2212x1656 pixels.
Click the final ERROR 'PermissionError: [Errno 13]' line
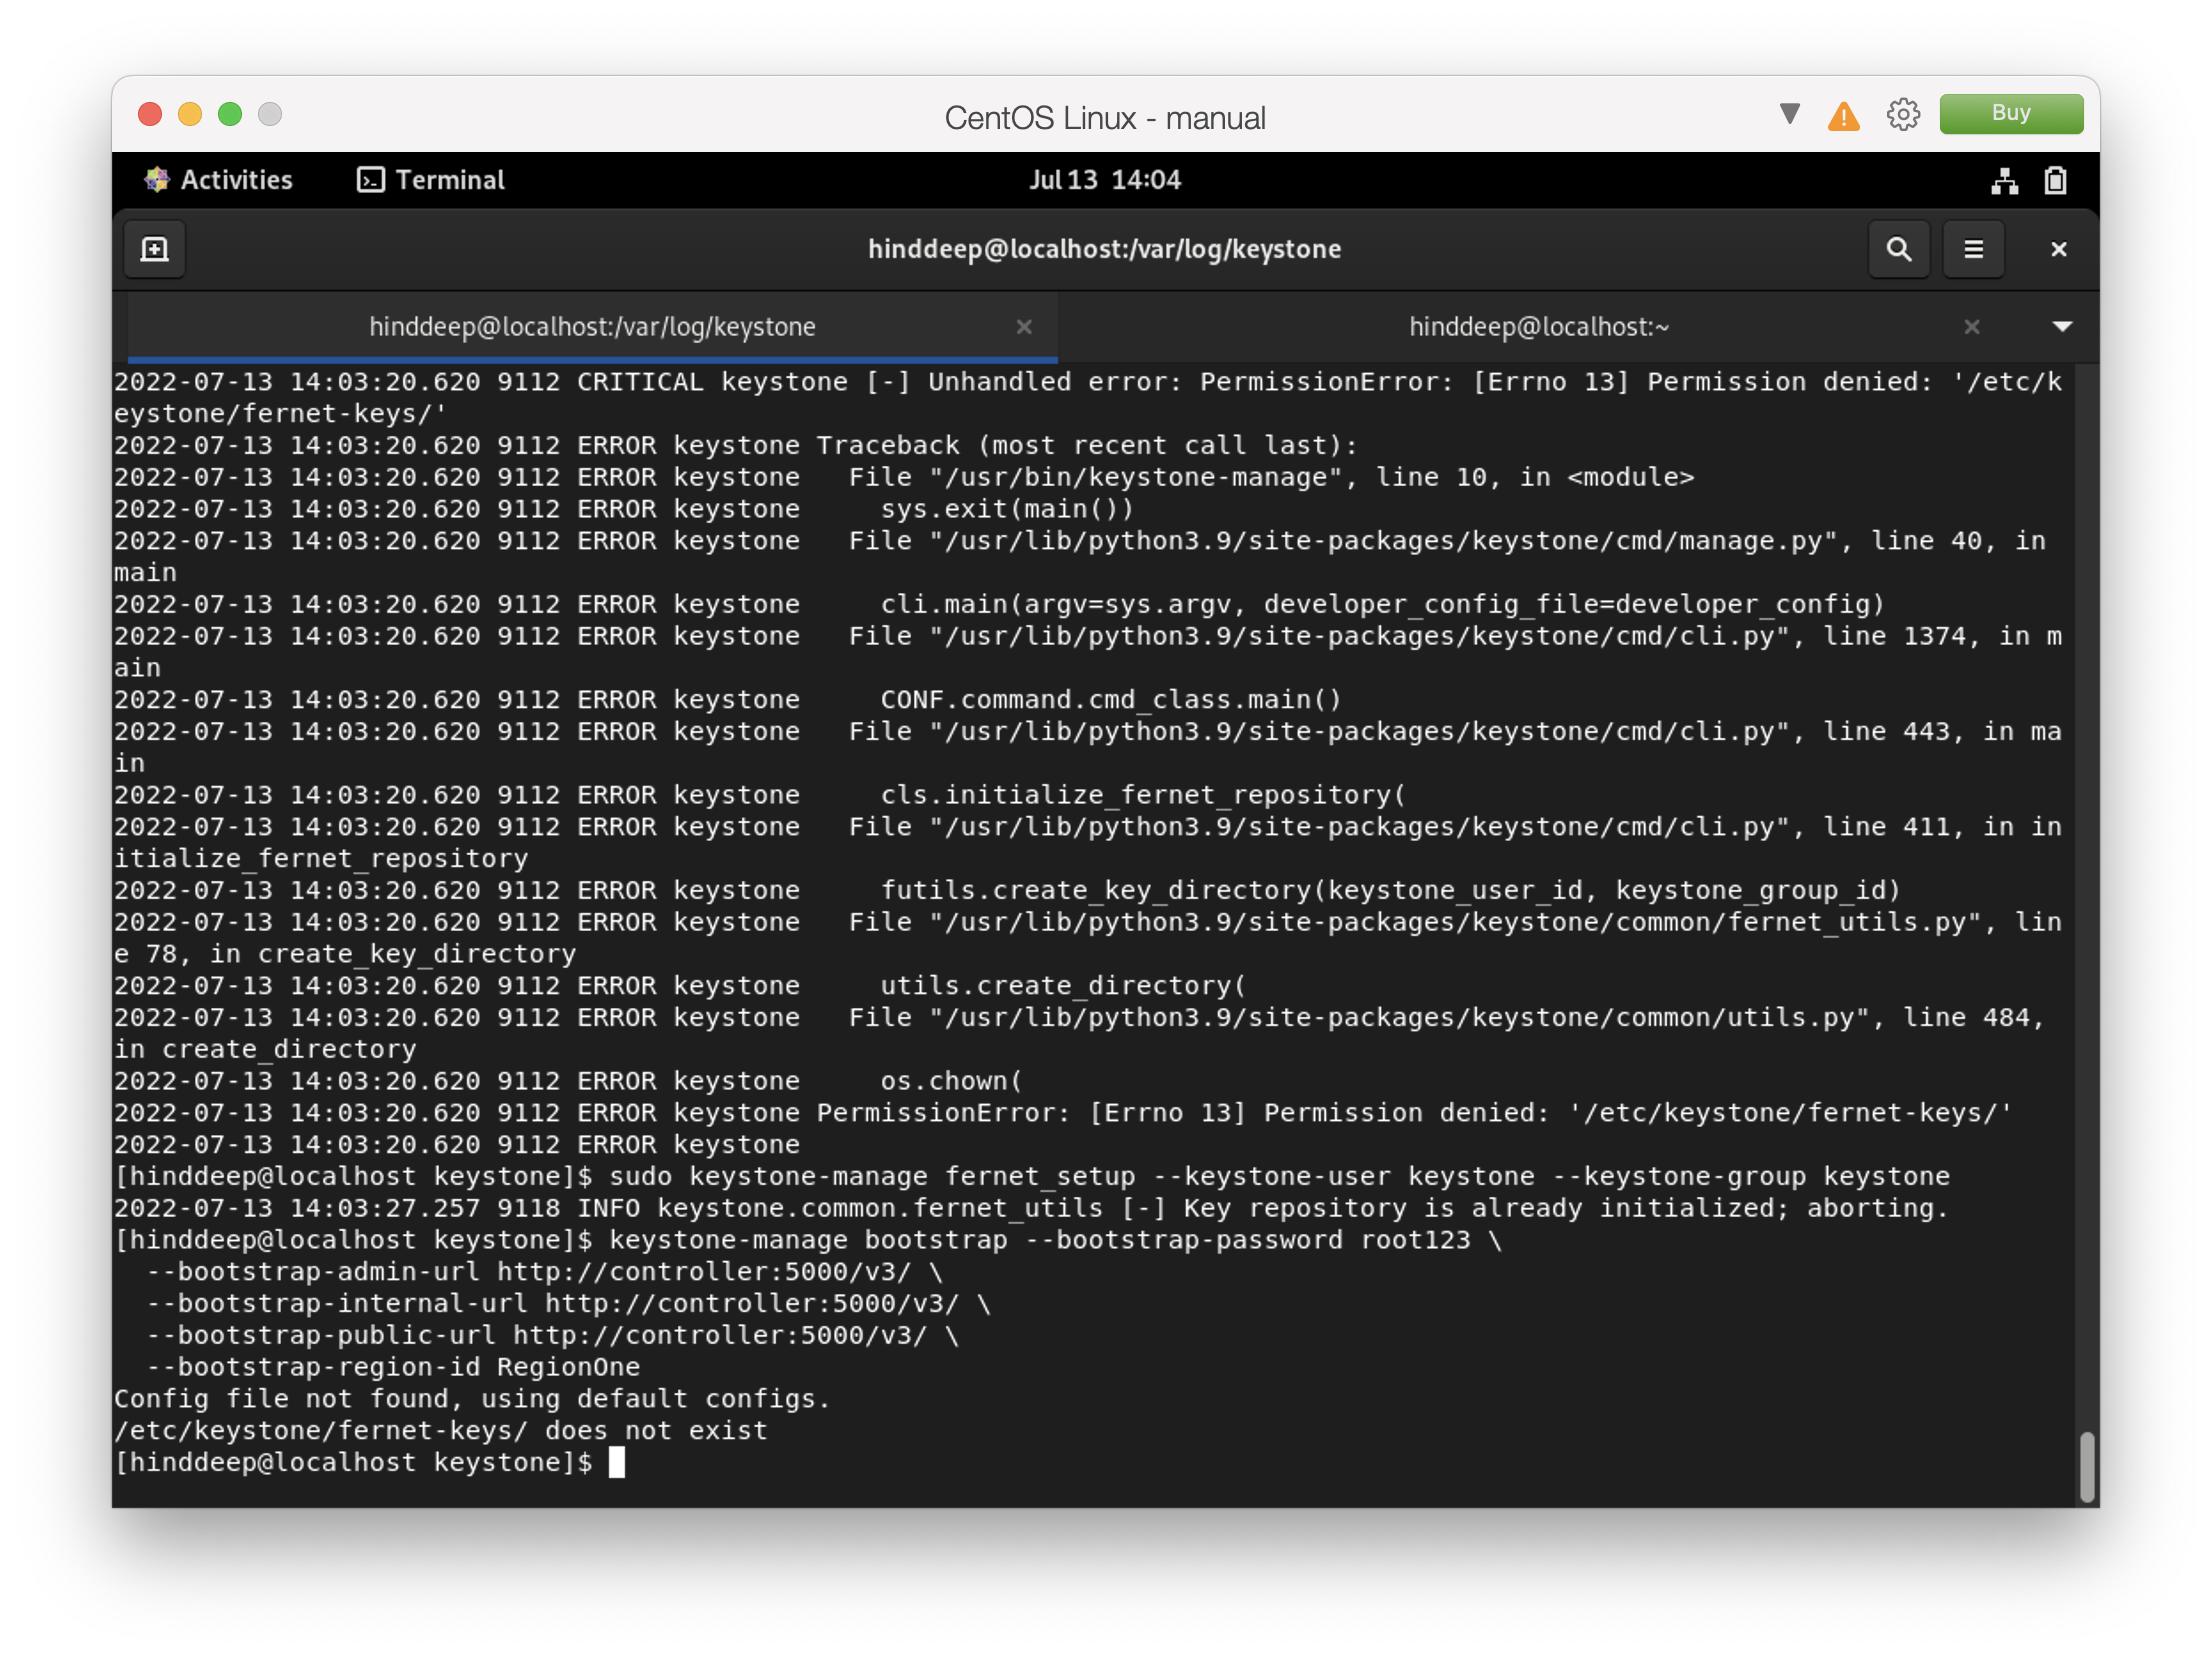[1063, 1113]
